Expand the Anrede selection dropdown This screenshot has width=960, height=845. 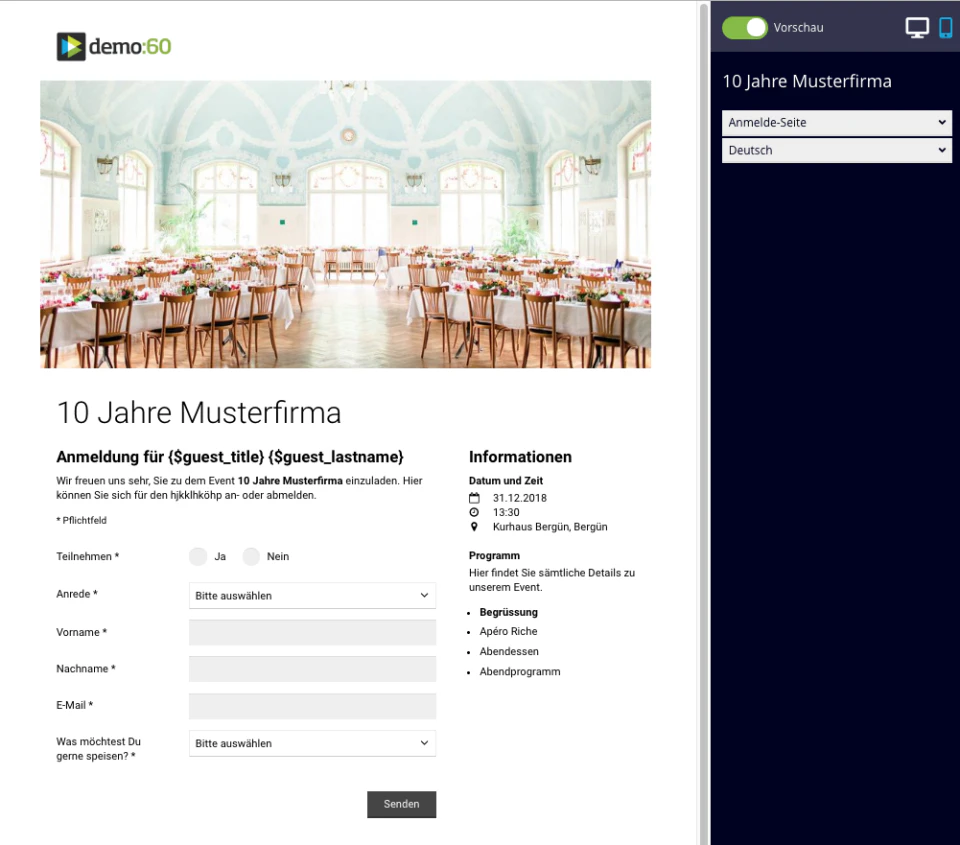[312, 595]
